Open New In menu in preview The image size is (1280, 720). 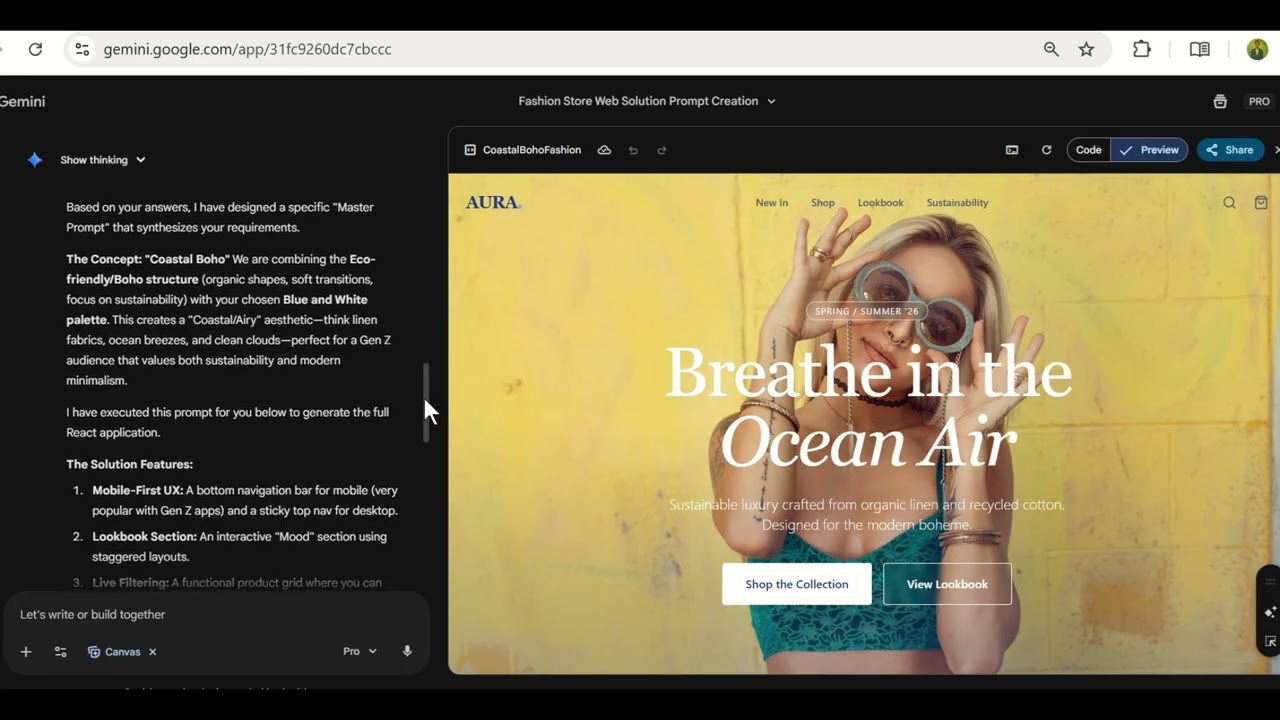click(771, 203)
